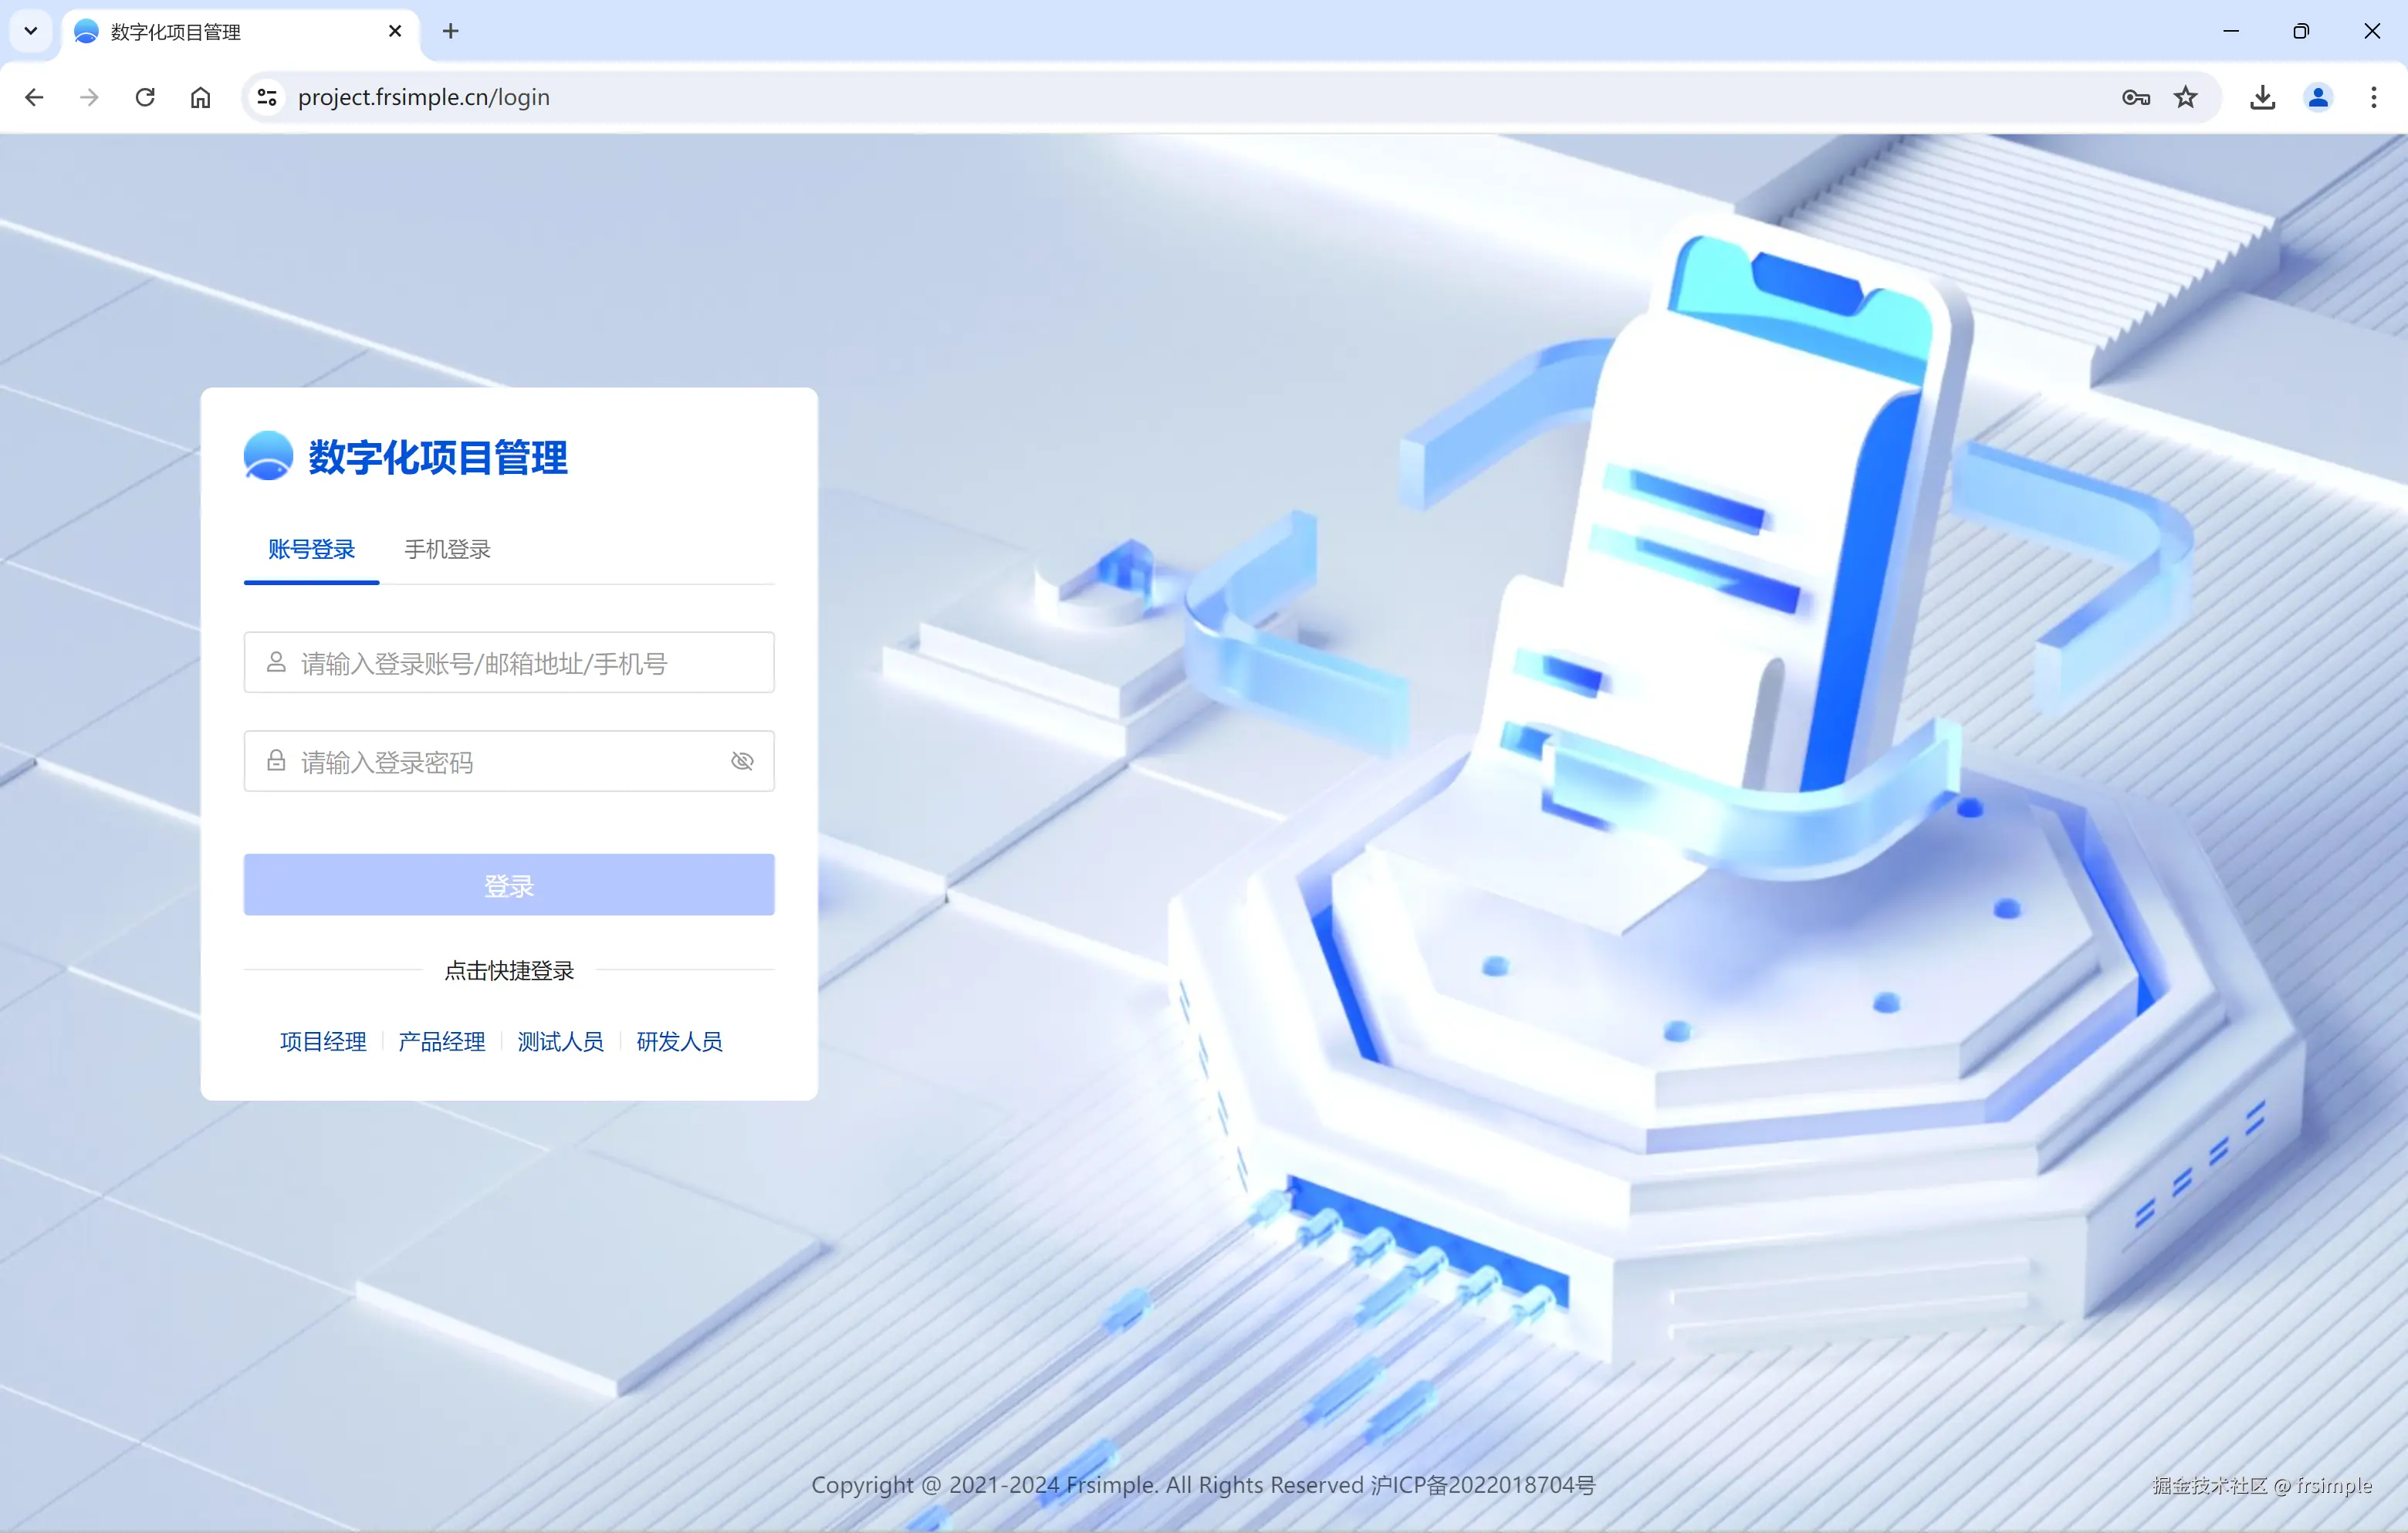Open the browser downloads panel

pos(2262,97)
